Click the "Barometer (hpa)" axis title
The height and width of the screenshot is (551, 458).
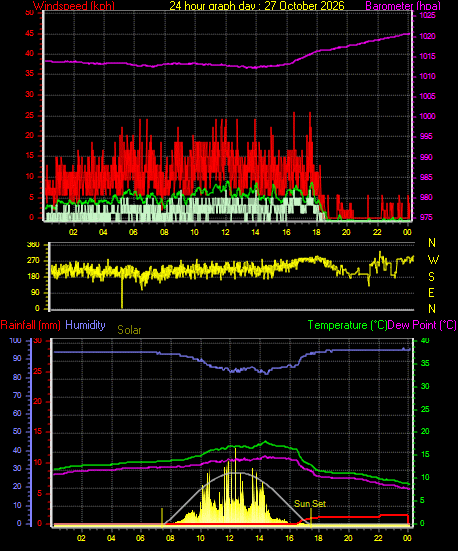click(x=403, y=6)
